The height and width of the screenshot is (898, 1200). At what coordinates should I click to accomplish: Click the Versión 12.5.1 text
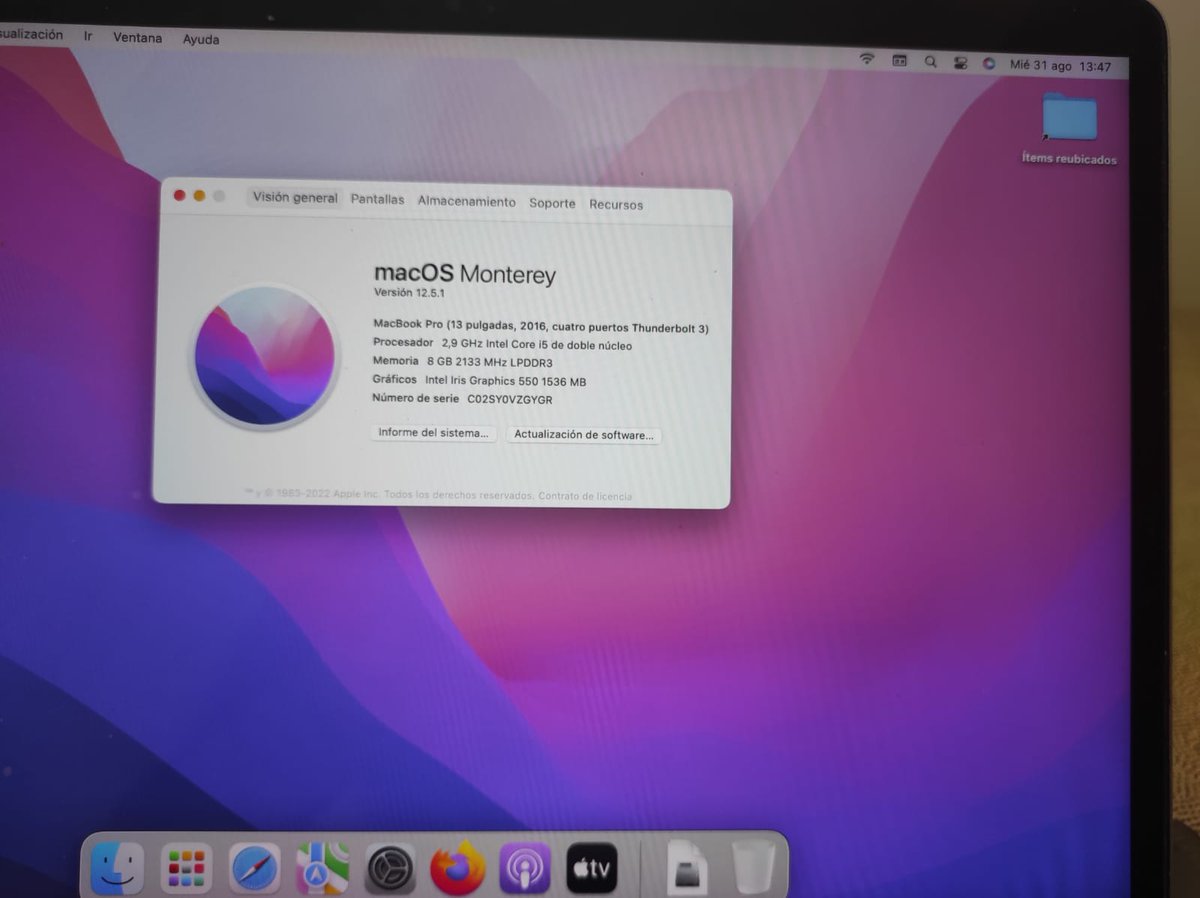pos(409,292)
